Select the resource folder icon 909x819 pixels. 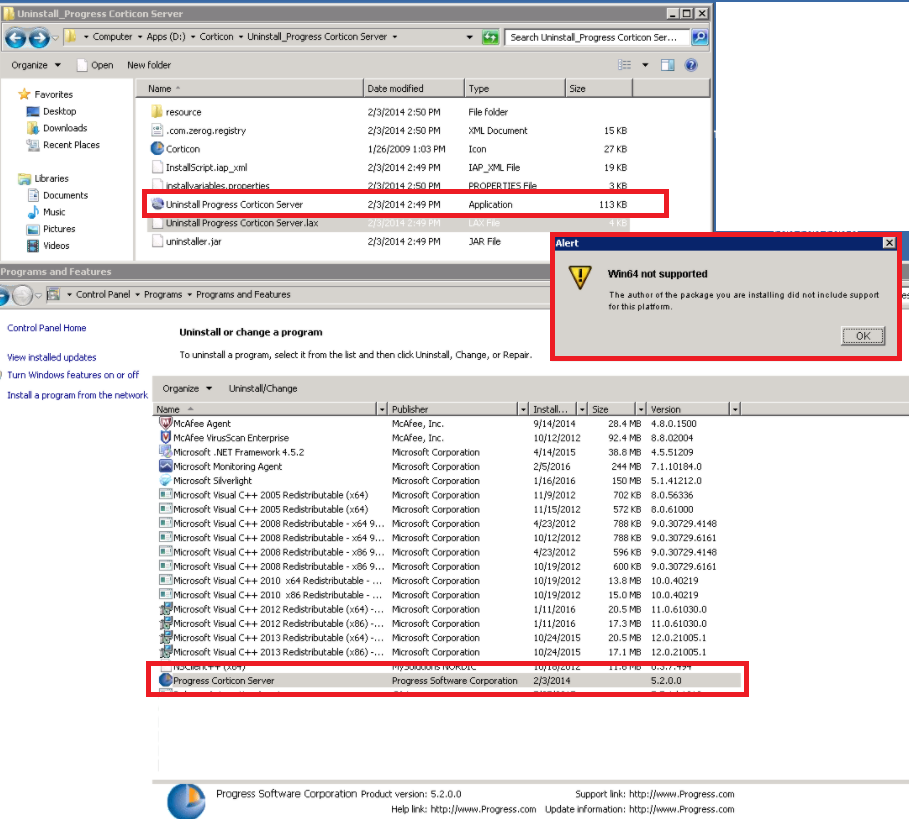[157, 111]
